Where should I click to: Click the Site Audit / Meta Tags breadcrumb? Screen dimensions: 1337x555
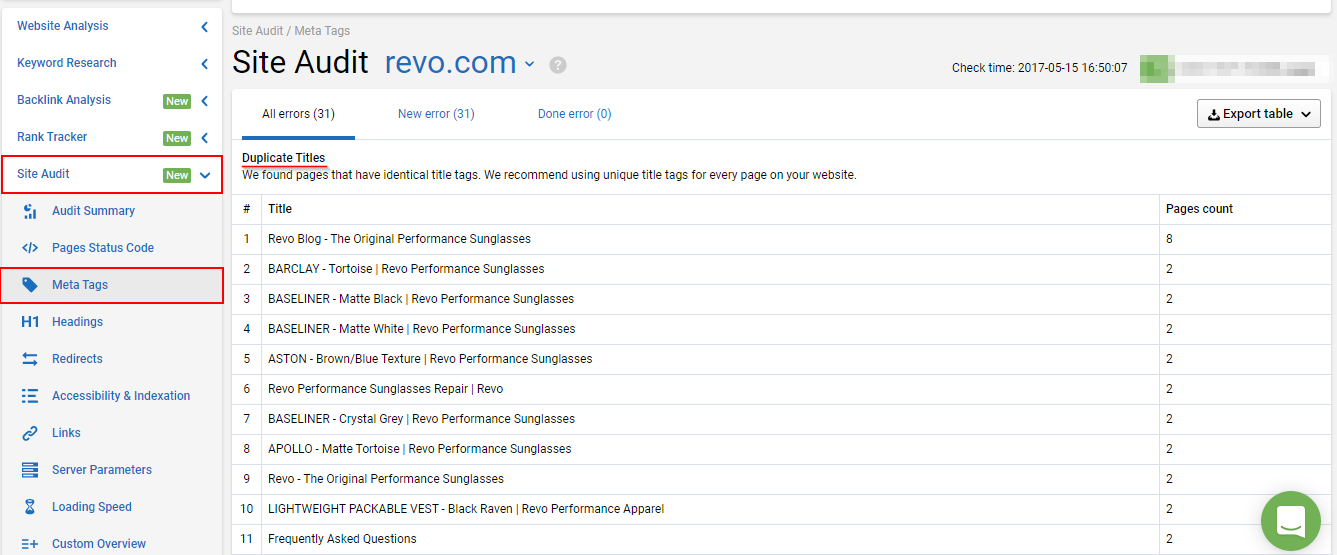pyautogui.click(x=291, y=31)
